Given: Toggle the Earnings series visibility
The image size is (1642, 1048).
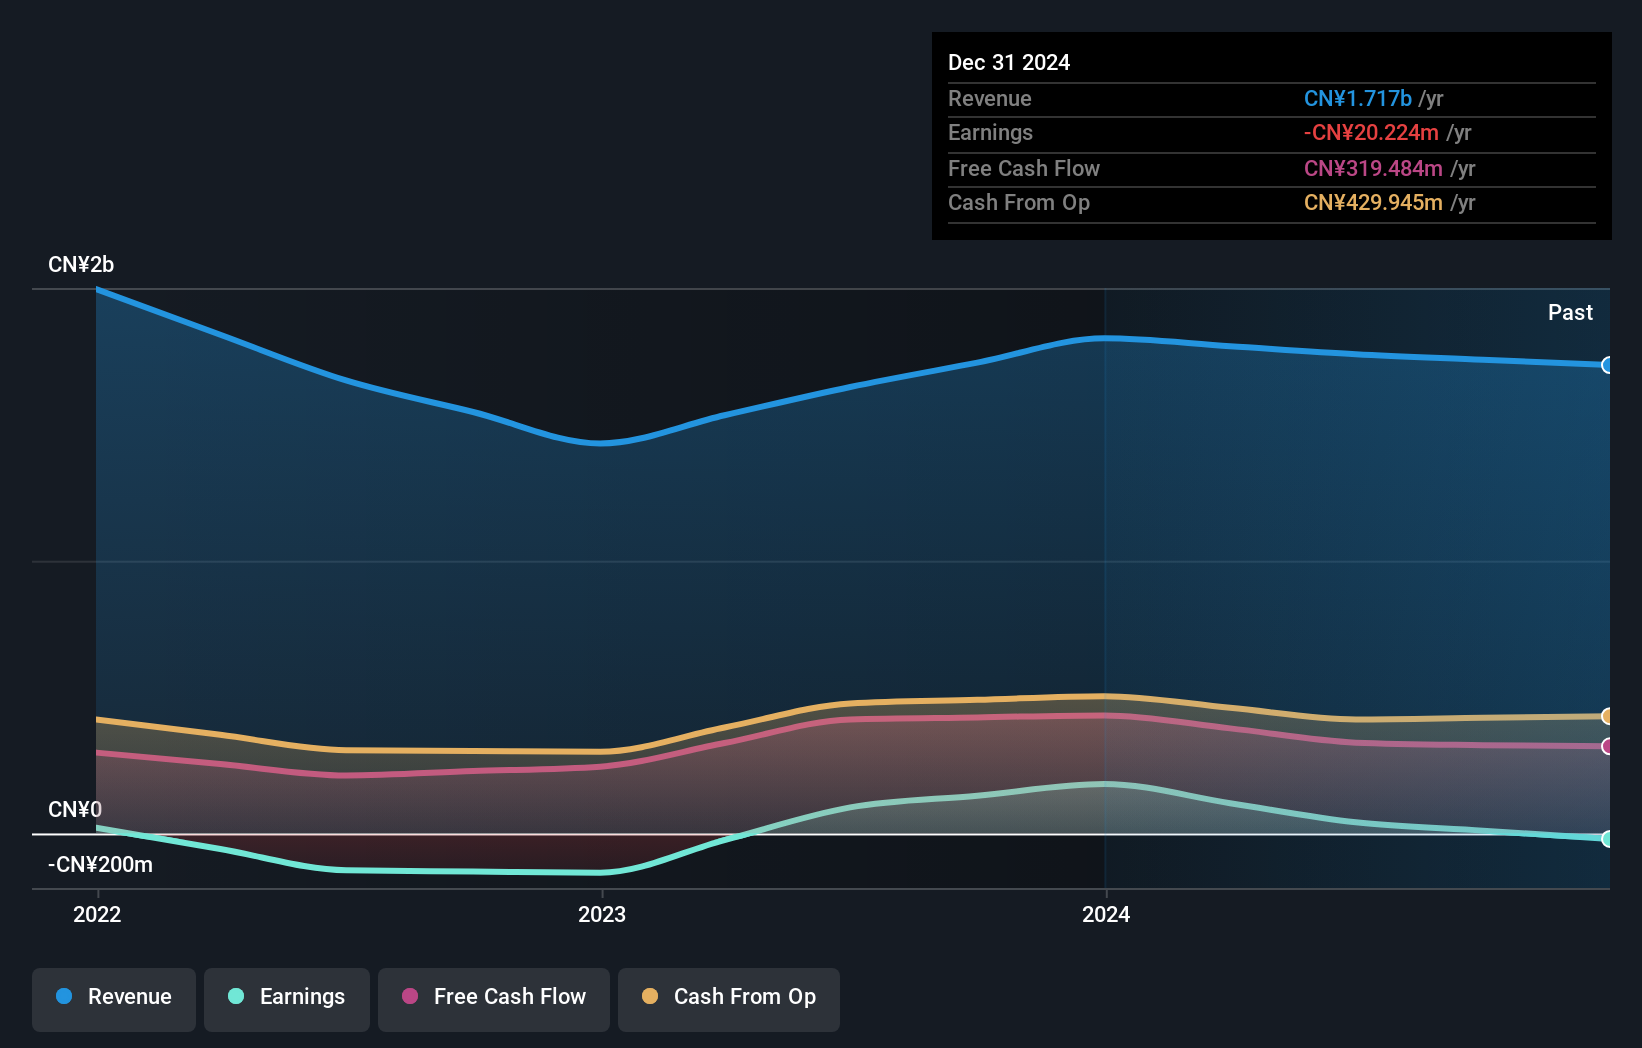Looking at the screenshot, I should pyautogui.click(x=286, y=997).
